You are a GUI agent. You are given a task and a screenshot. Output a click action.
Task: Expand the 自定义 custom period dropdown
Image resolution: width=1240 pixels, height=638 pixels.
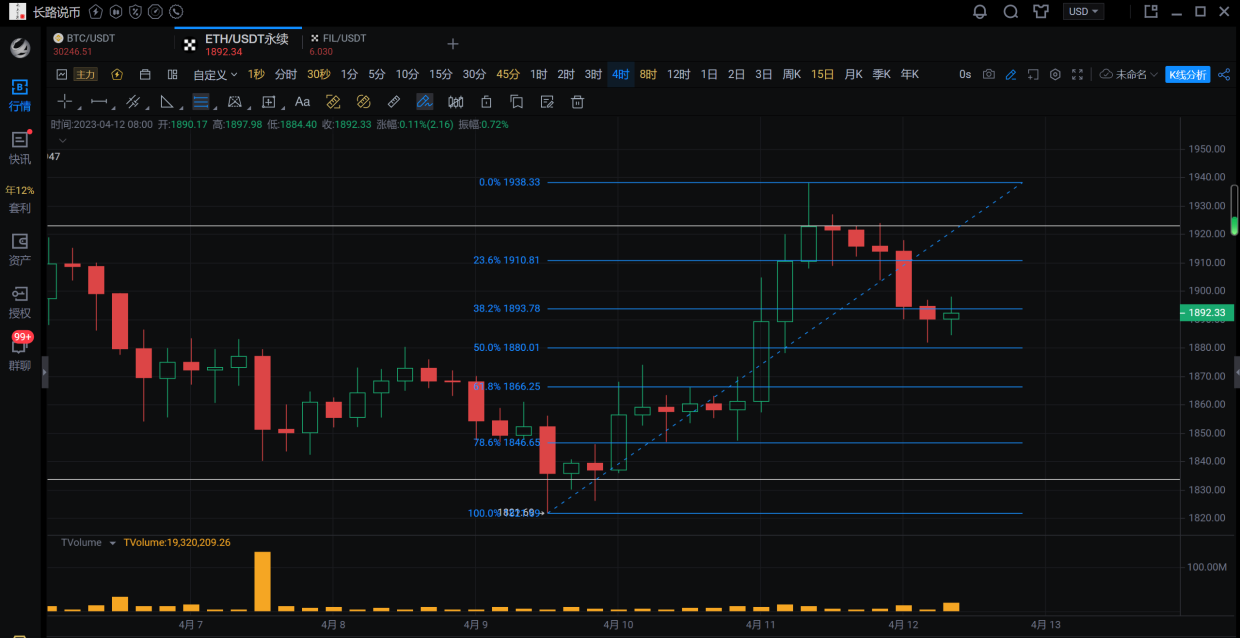coord(215,75)
